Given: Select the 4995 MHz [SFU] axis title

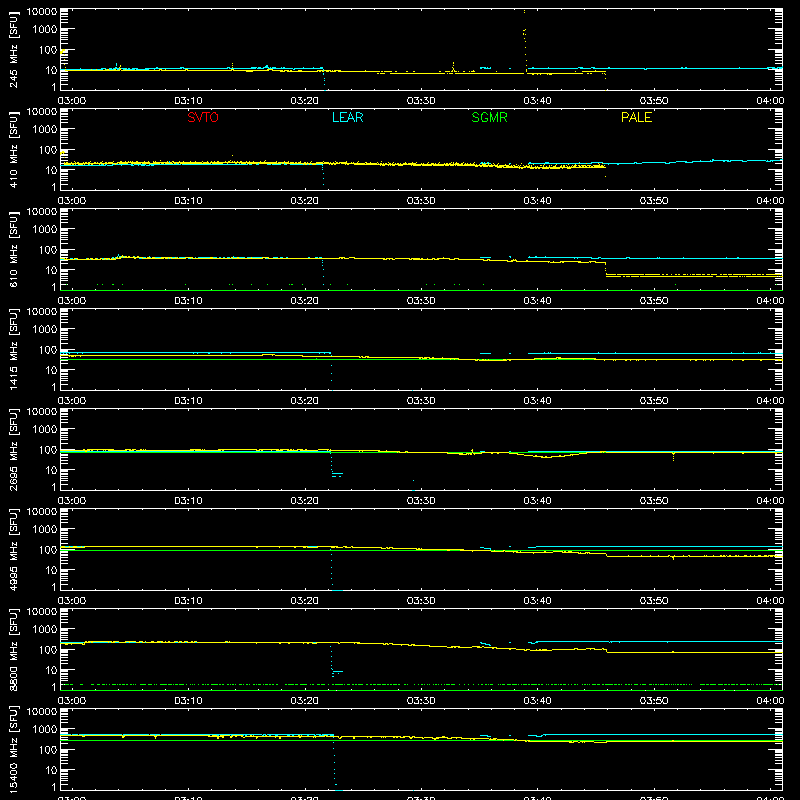Looking at the screenshot, I should (13, 549).
